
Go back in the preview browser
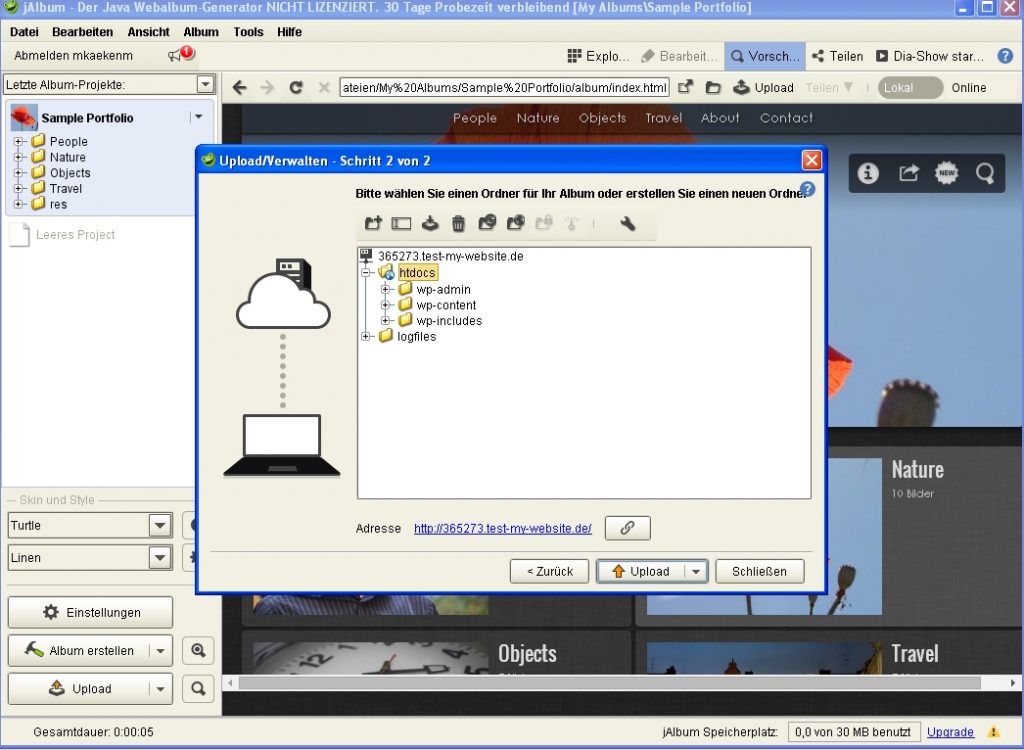pos(240,88)
